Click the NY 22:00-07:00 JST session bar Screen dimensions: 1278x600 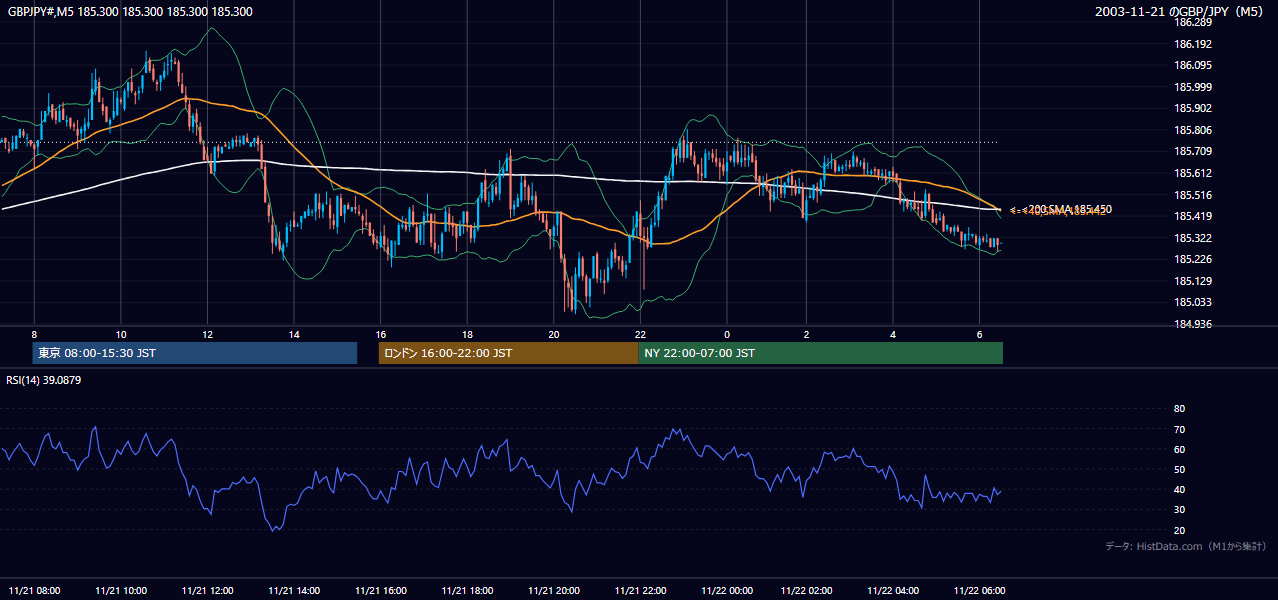click(821, 353)
